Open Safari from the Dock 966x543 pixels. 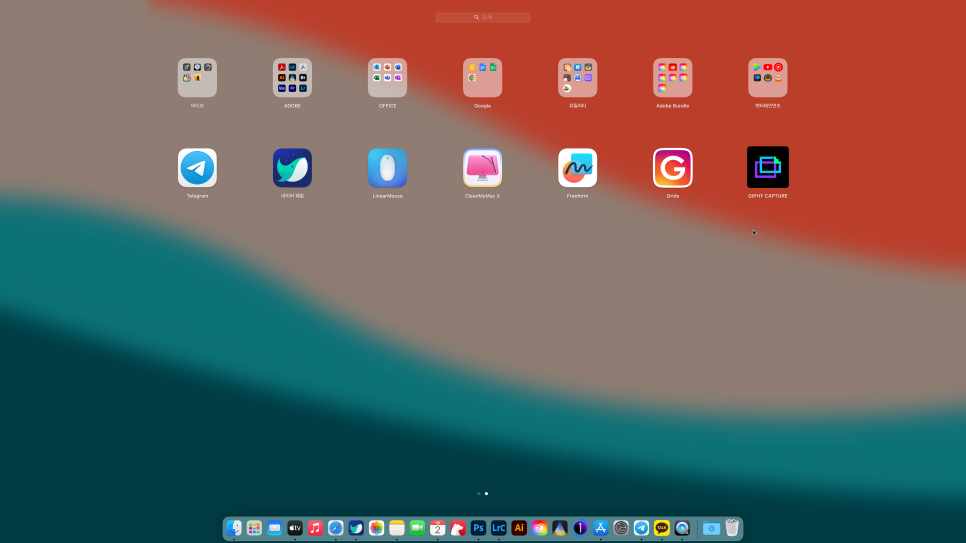(336, 528)
